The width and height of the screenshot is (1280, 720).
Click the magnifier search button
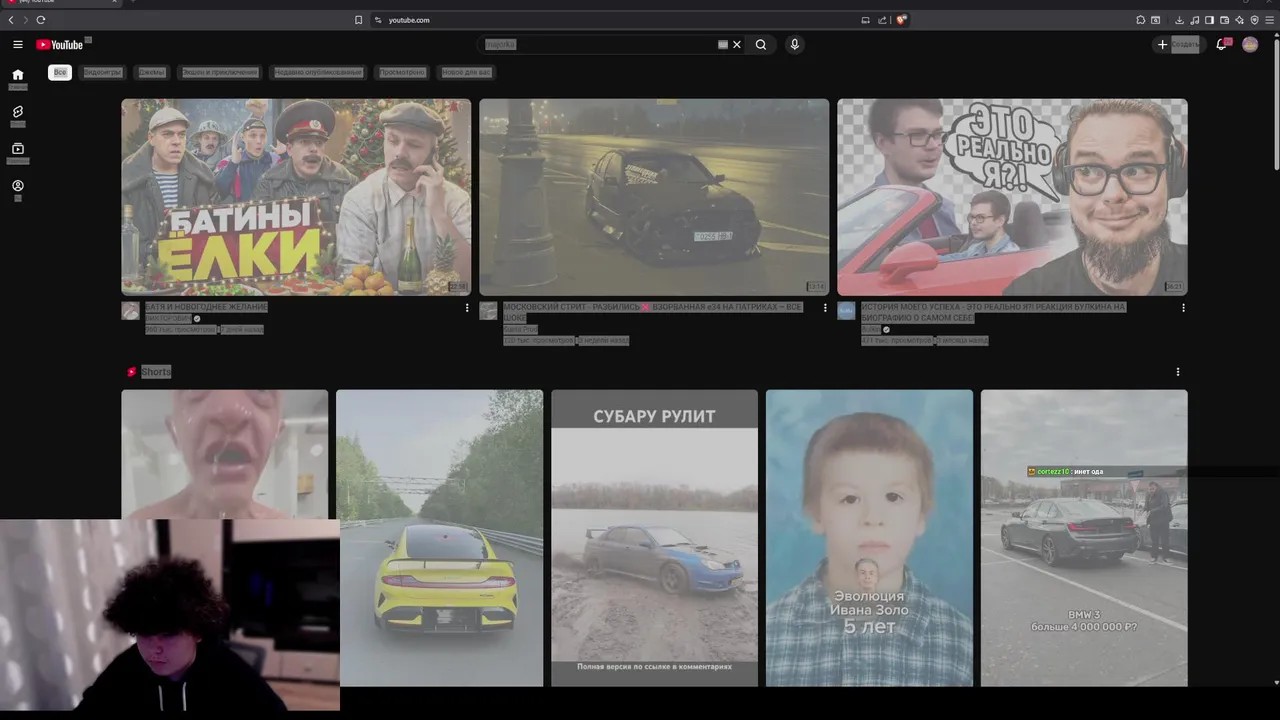(761, 44)
